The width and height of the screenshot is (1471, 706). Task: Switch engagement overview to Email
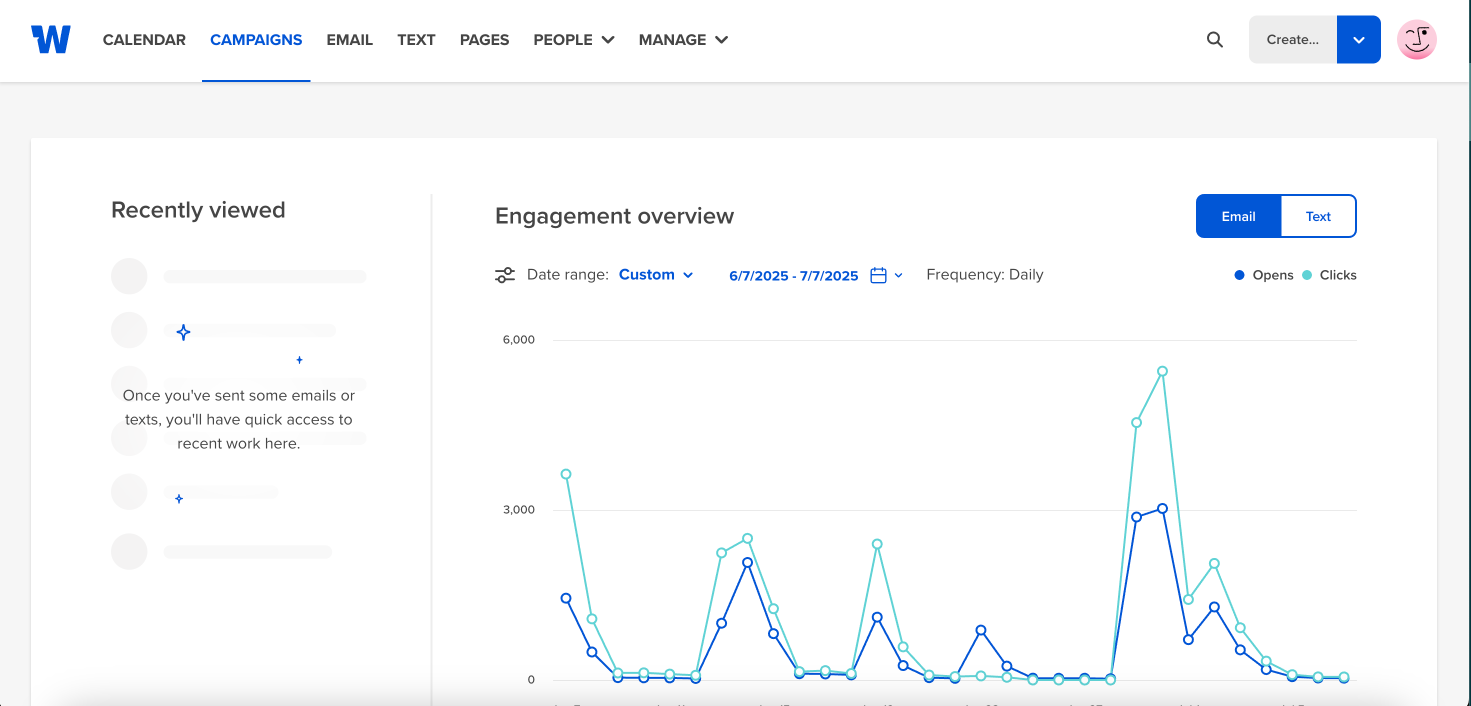pos(1238,216)
